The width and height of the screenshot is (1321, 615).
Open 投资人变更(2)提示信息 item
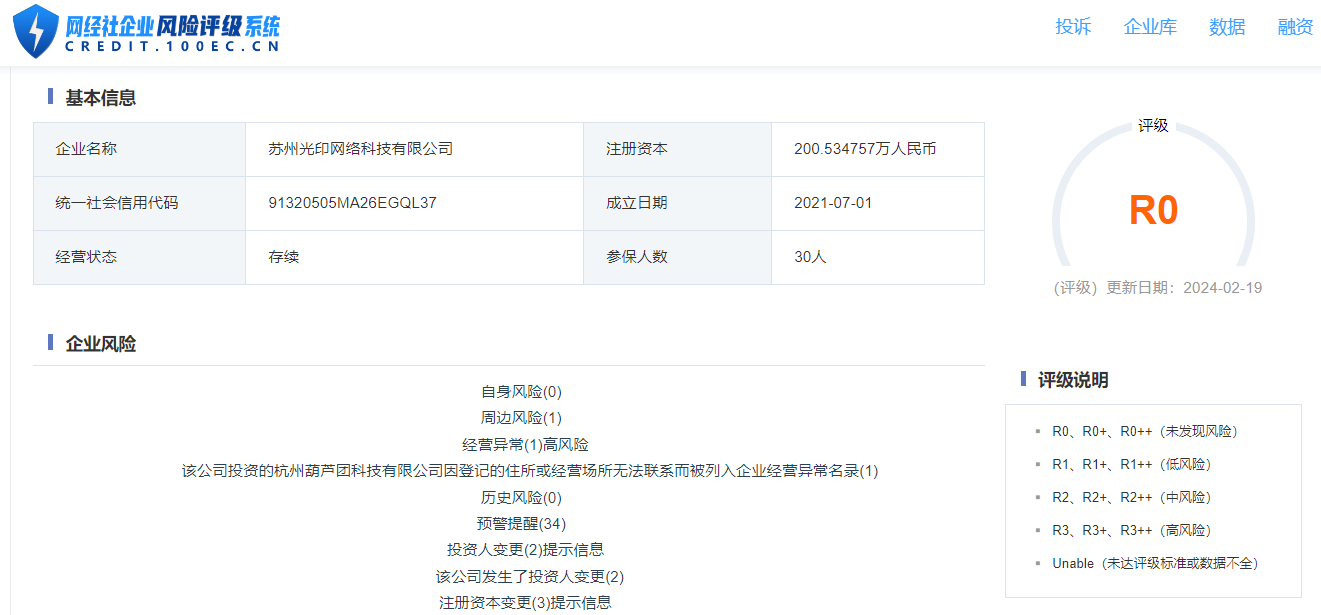click(525, 550)
